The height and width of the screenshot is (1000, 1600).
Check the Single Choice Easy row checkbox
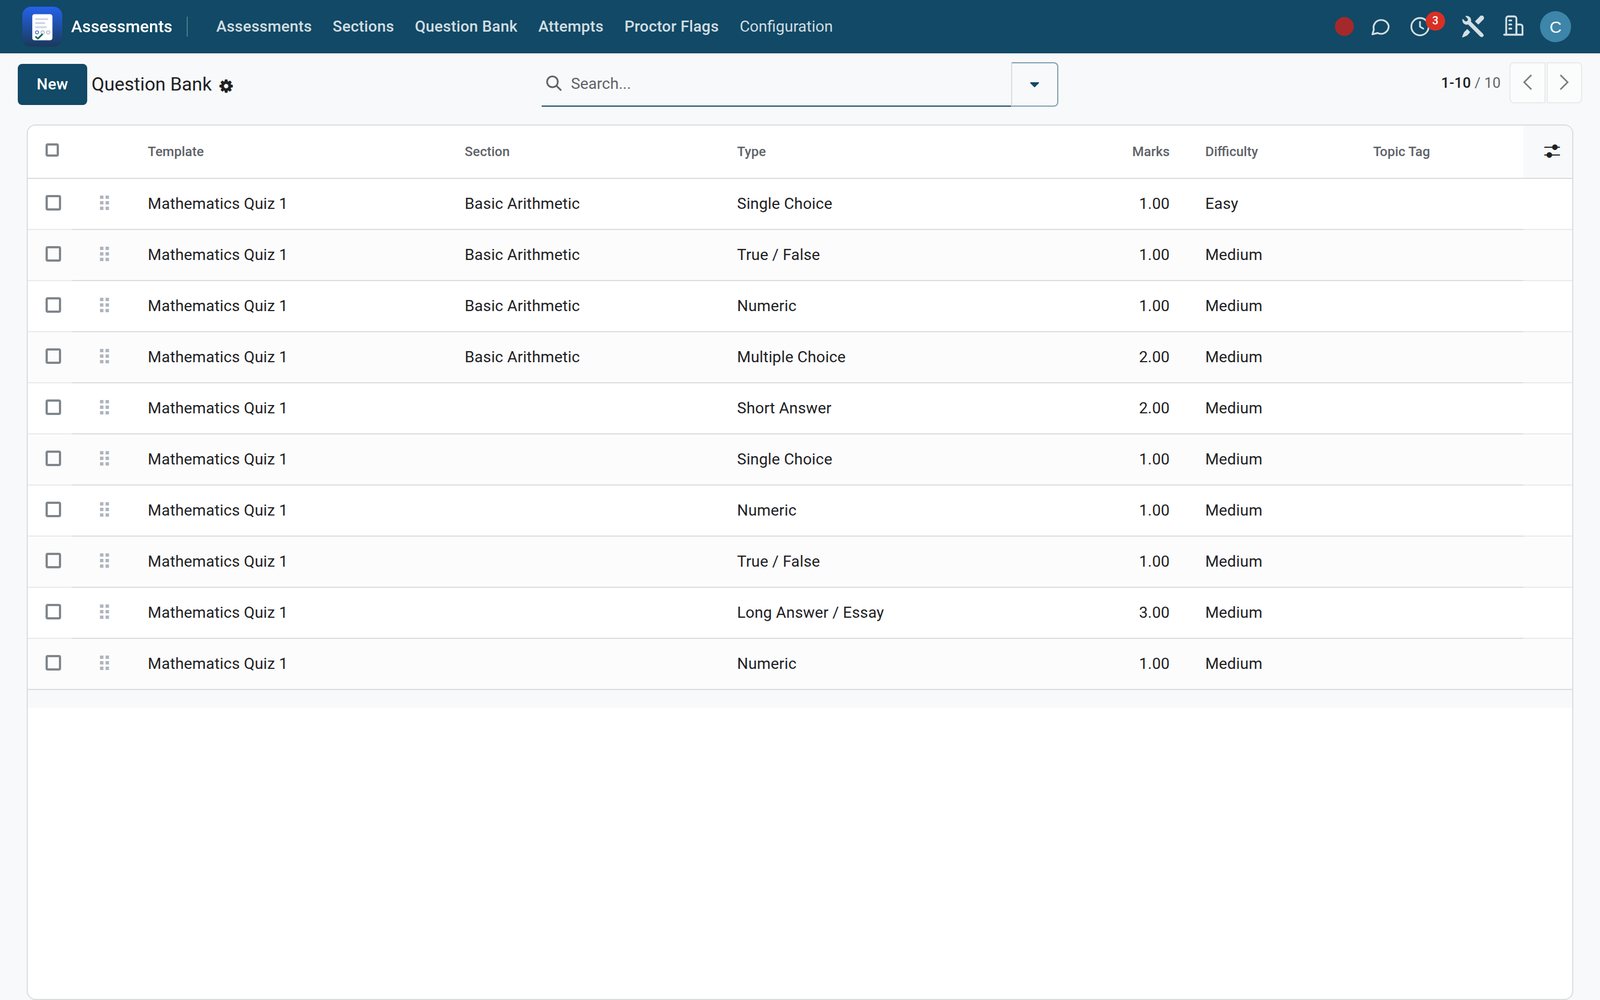tap(53, 203)
